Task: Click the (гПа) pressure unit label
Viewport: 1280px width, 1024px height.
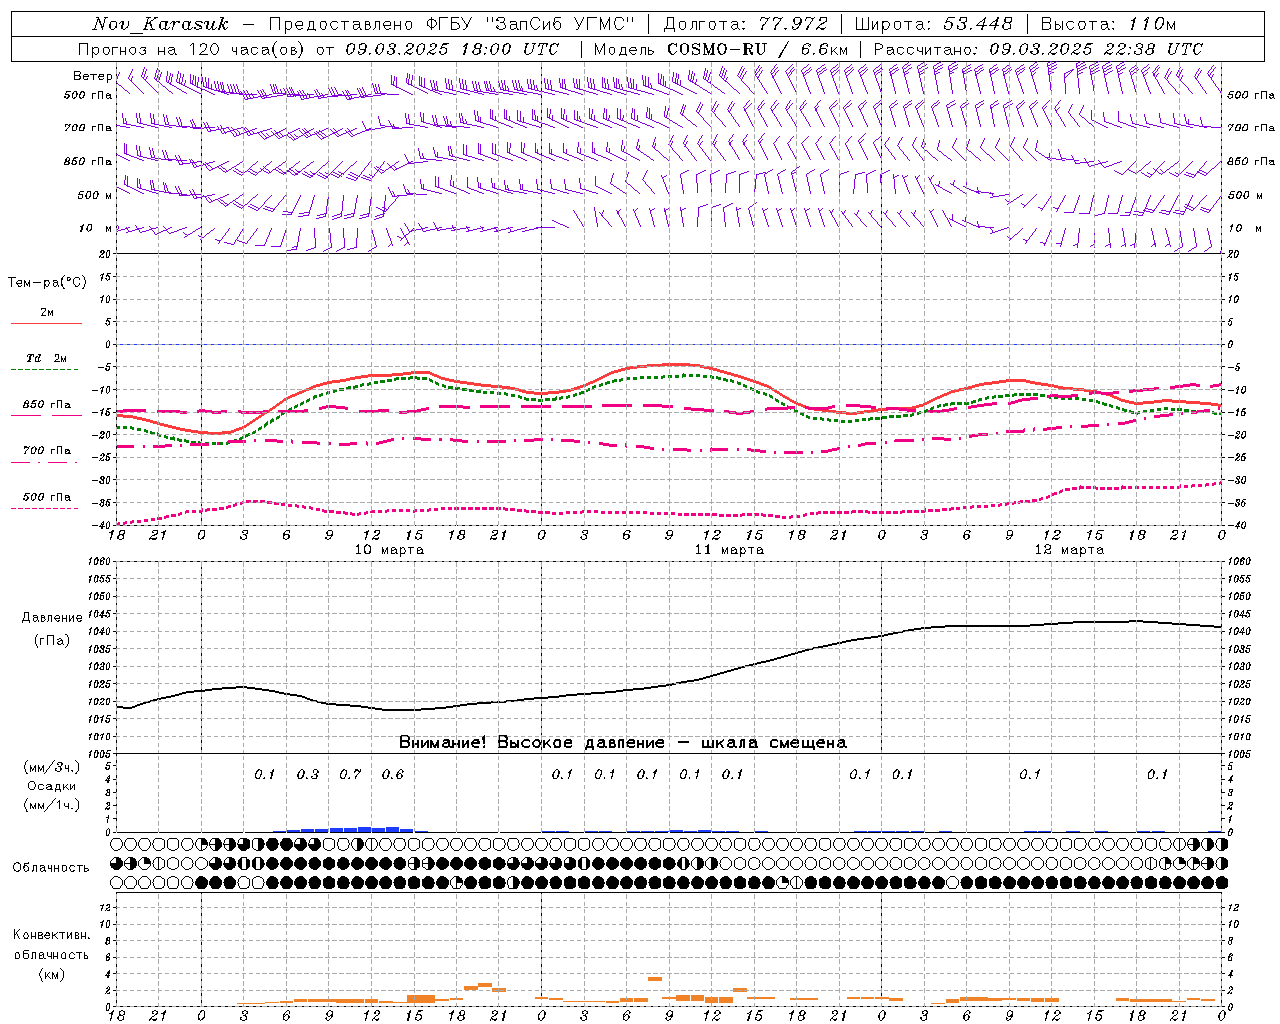Action: tap(52, 641)
